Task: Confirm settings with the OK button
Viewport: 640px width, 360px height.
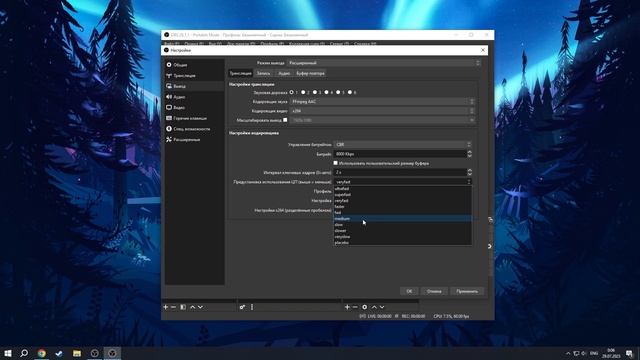Action: [409, 291]
